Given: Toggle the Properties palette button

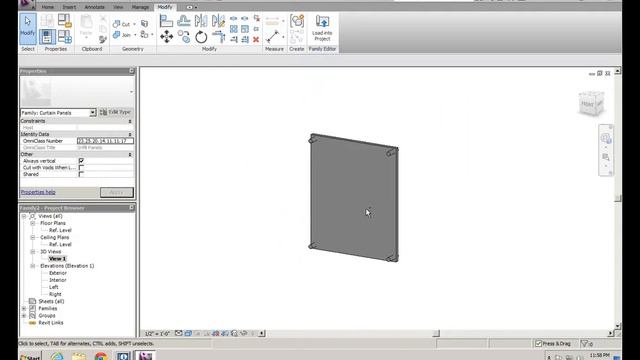Looking at the screenshot, I should pyautogui.click(x=47, y=37).
